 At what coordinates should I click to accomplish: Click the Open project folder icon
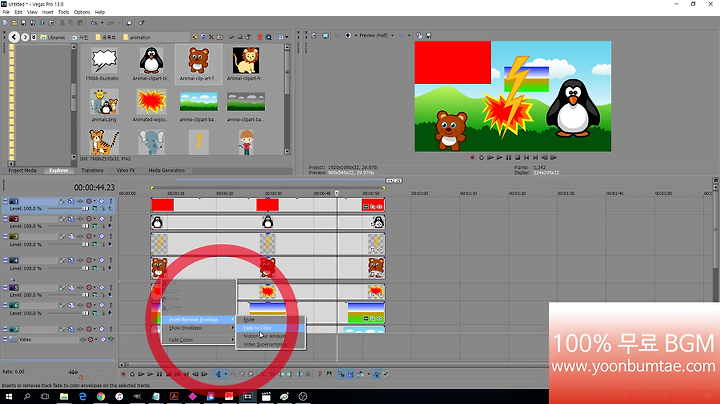point(14,22)
